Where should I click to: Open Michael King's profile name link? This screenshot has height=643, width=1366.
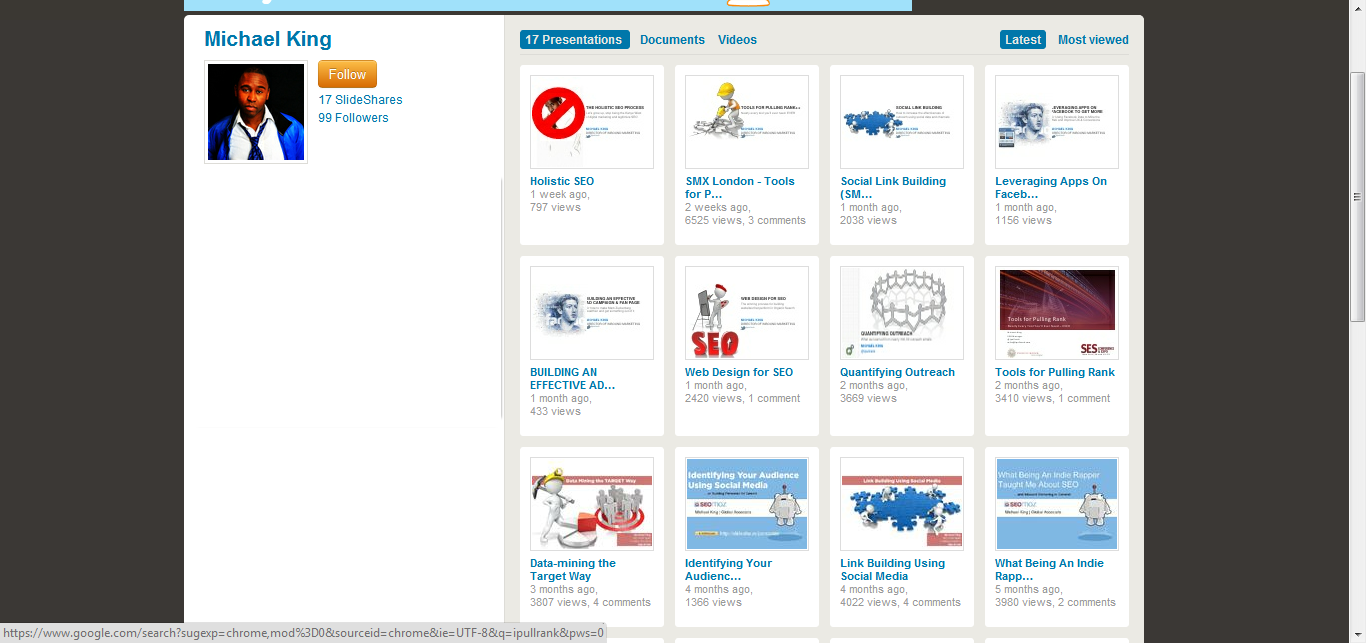pyautogui.click(x=268, y=39)
